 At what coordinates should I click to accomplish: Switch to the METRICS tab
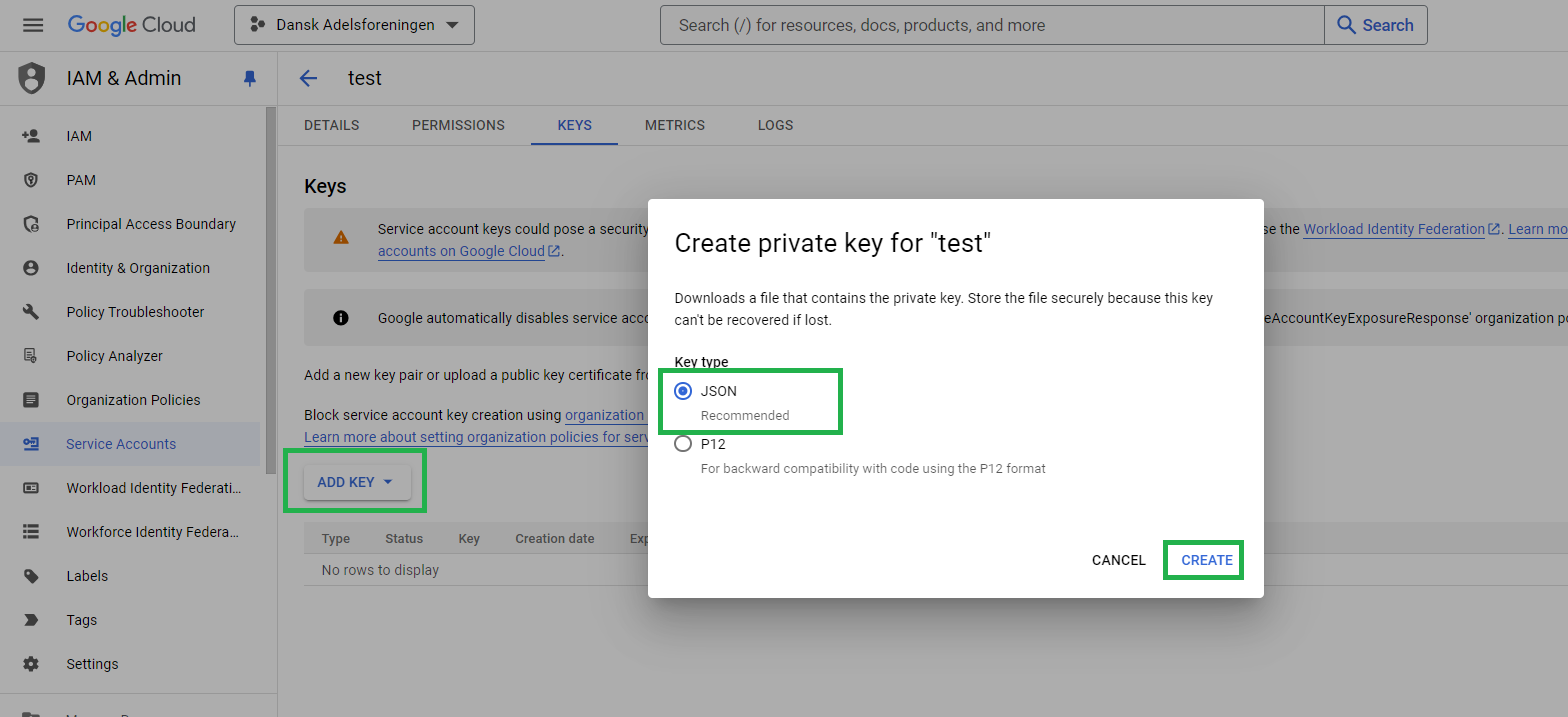[675, 125]
